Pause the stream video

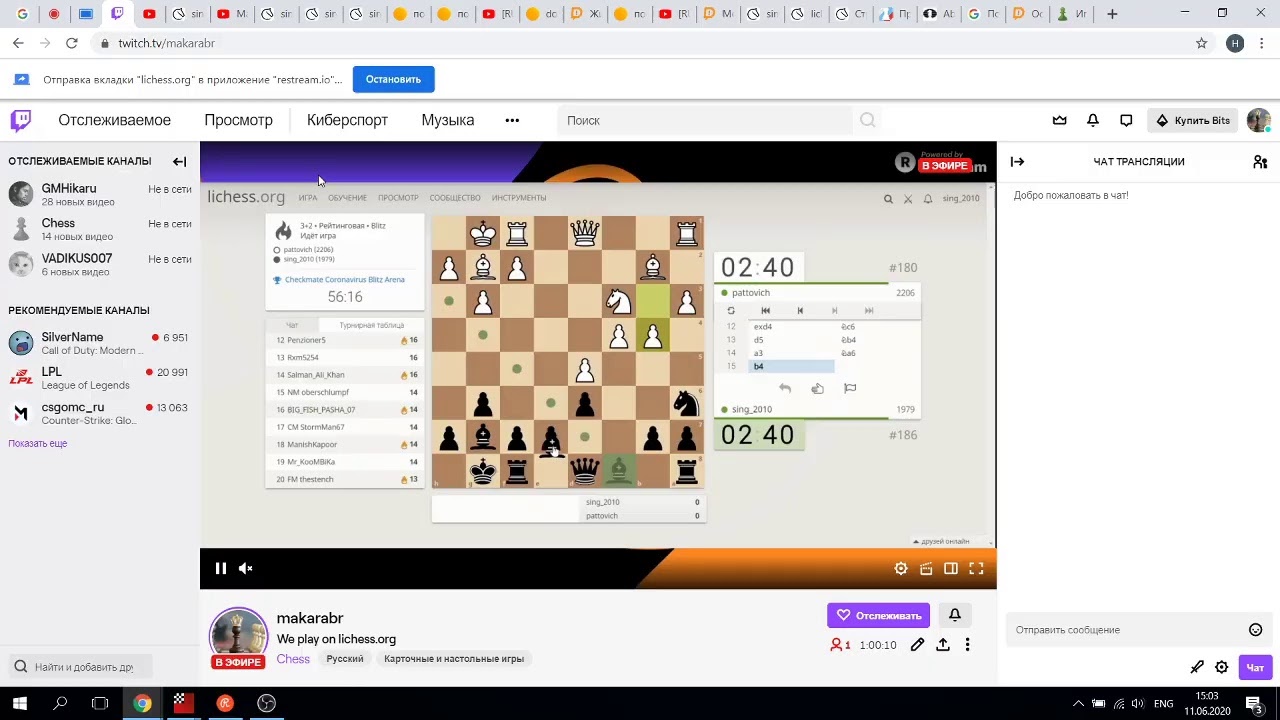pos(220,568)
